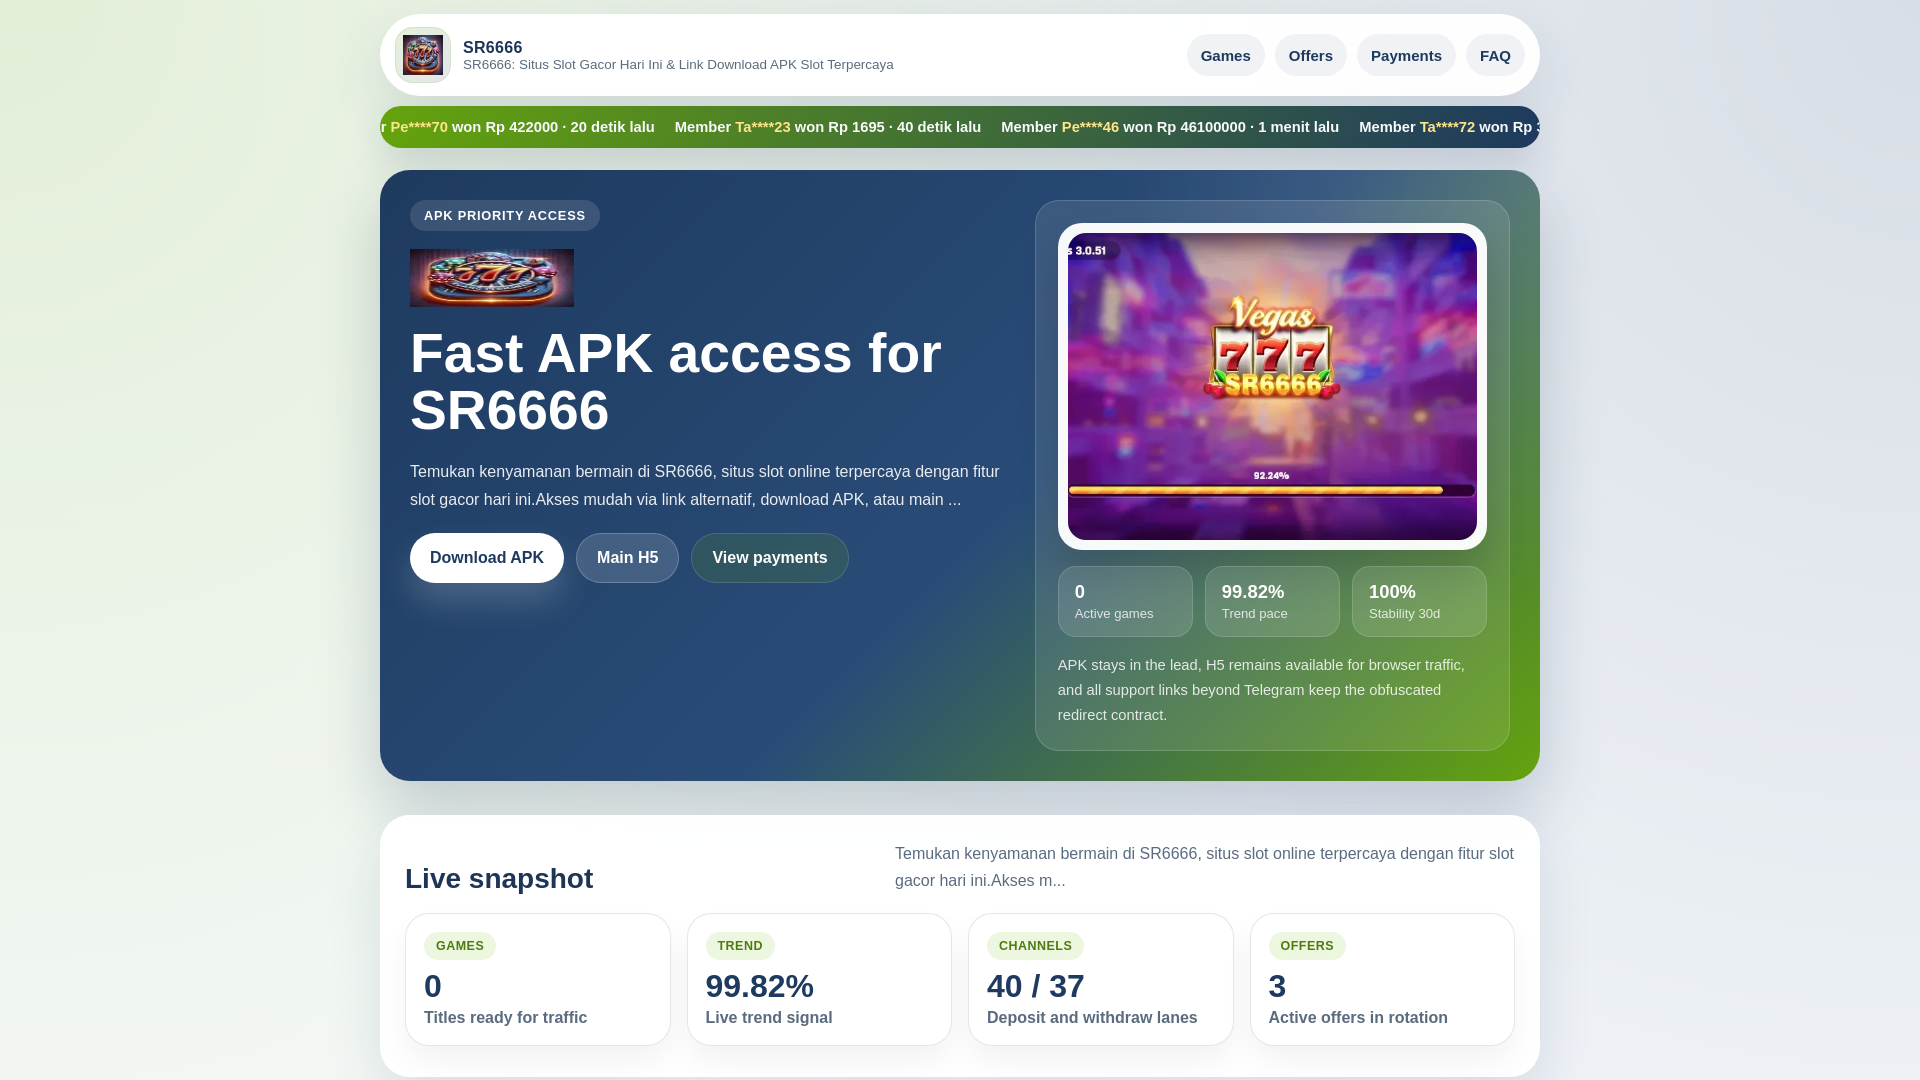Image resolution: width=1920 pixels, height=1080 pixels.
Task: Click the 'Fast APK access for SR6666' headline
Action: pos(676,382)
